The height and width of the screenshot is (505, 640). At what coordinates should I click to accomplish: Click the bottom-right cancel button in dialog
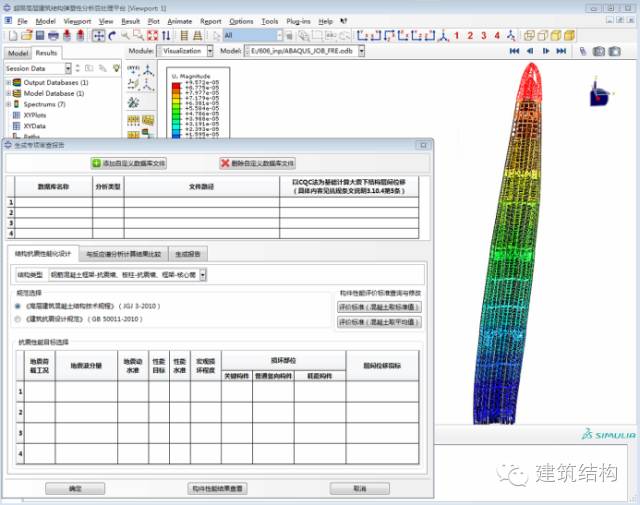coord(360,488)
